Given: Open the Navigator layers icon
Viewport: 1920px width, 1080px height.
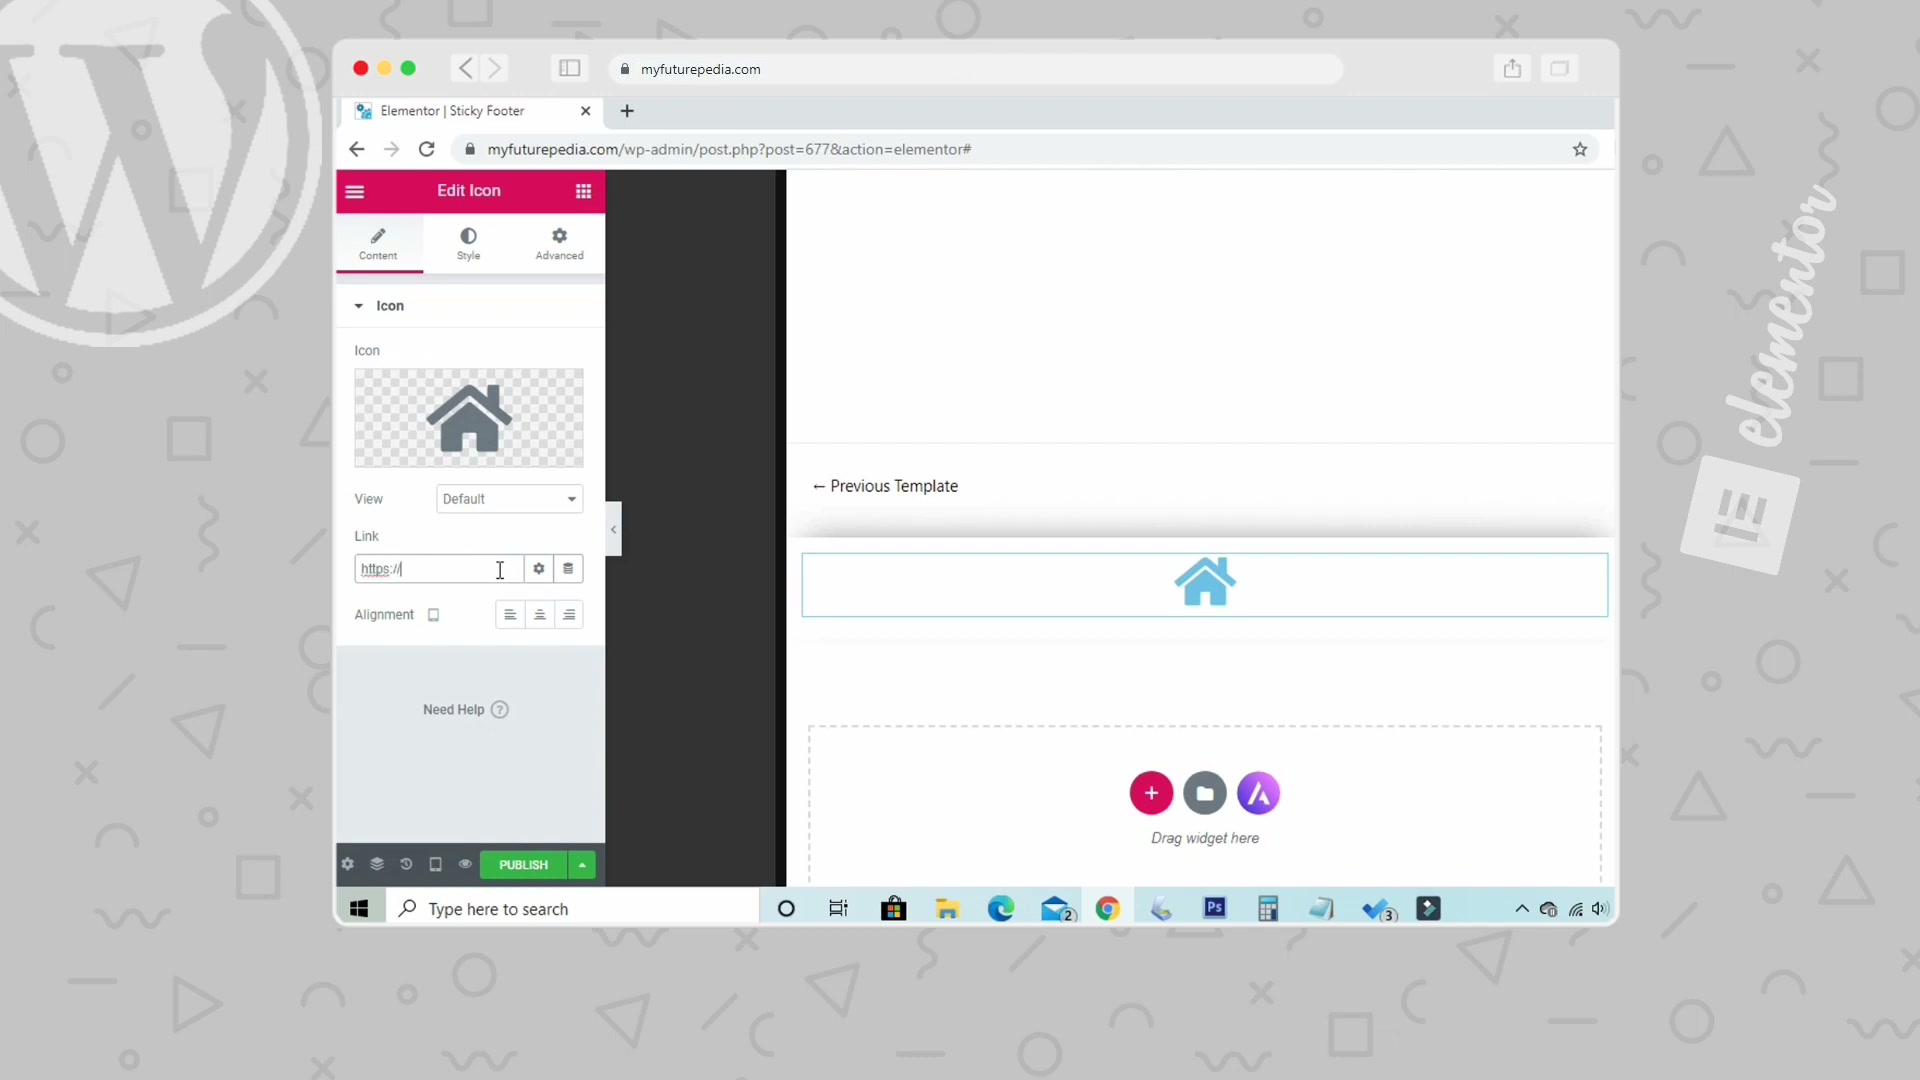Looking at the screenshot, I should [x=377, y=864].
